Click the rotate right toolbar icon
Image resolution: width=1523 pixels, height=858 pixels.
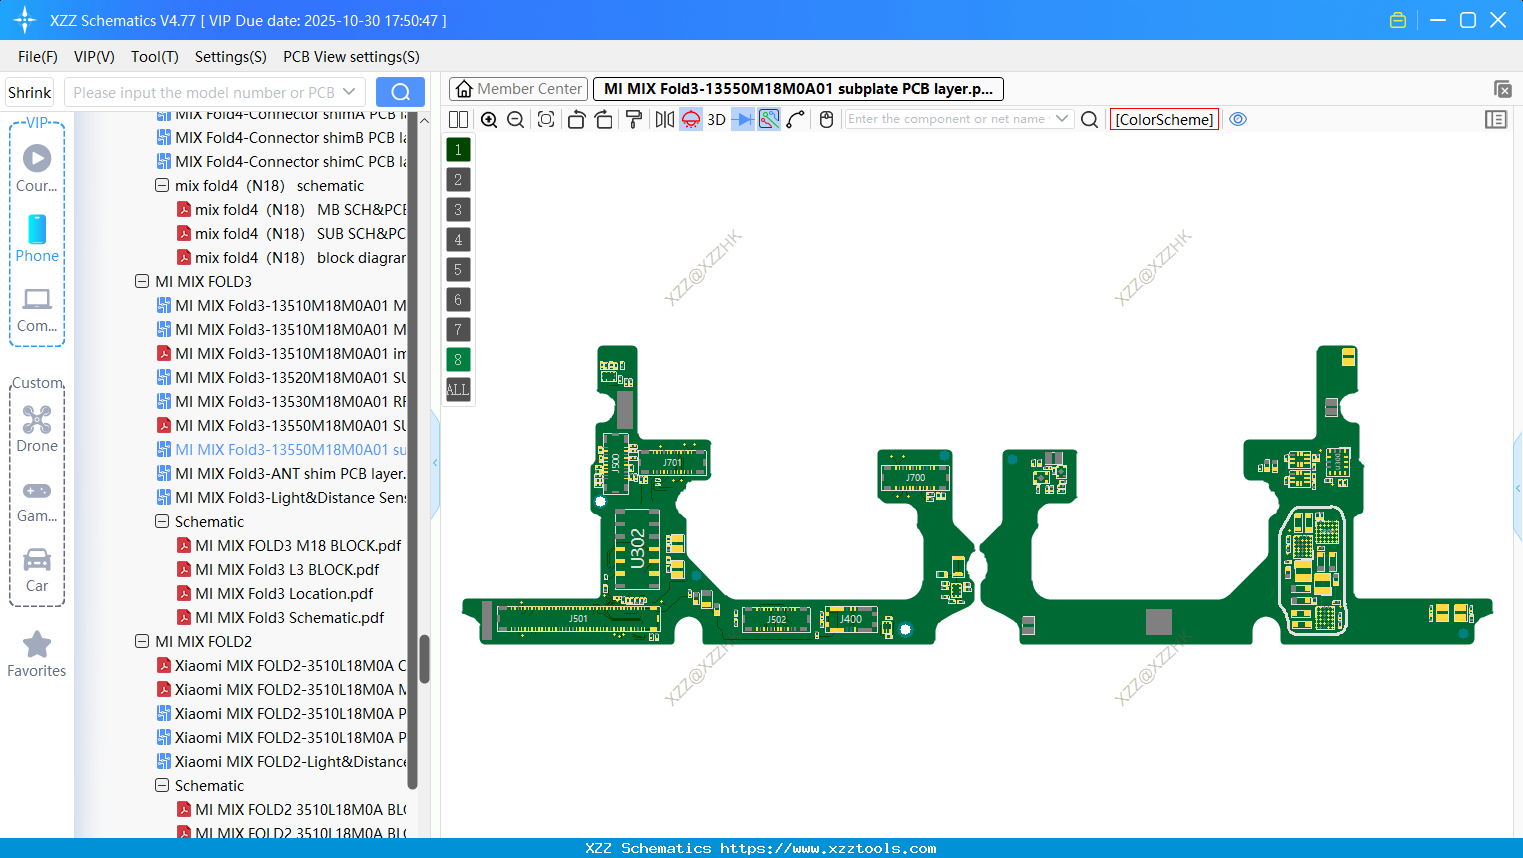604,119
